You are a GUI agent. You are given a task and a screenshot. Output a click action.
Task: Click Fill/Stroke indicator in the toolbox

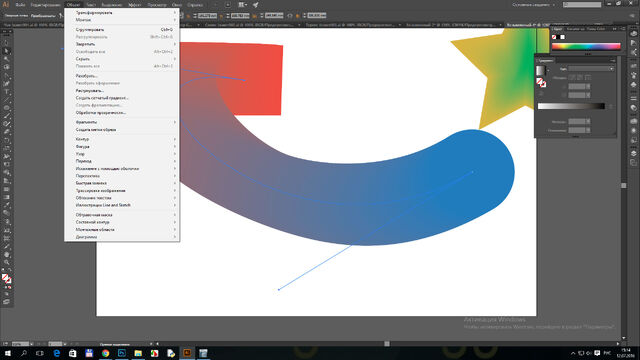7,279
